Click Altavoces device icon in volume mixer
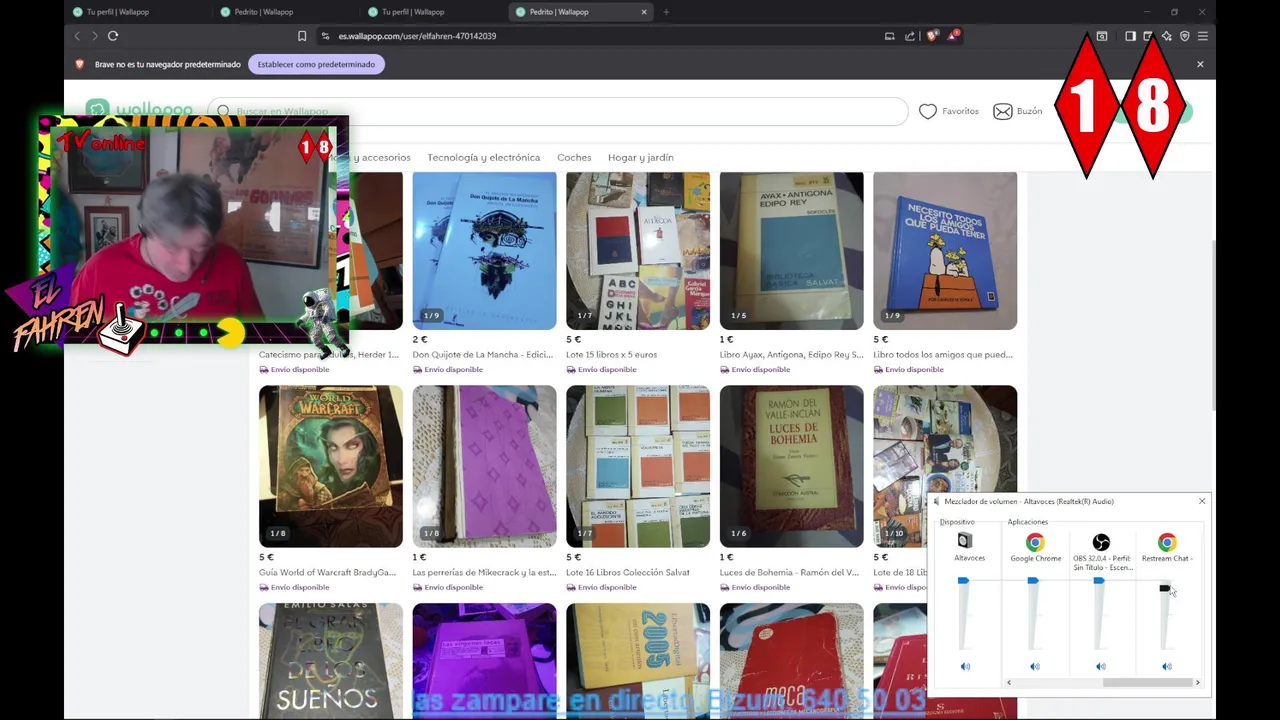 tap(965, 541)
